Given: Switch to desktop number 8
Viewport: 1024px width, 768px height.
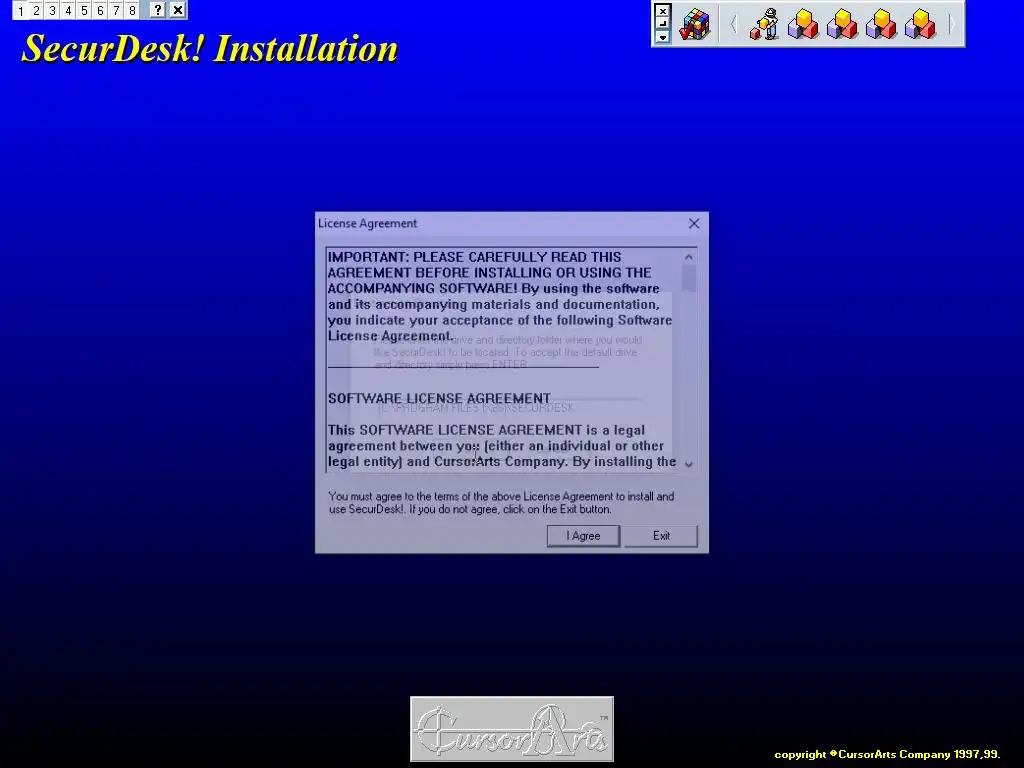Looking at the screenshot, I should click(x=132, y=10).
